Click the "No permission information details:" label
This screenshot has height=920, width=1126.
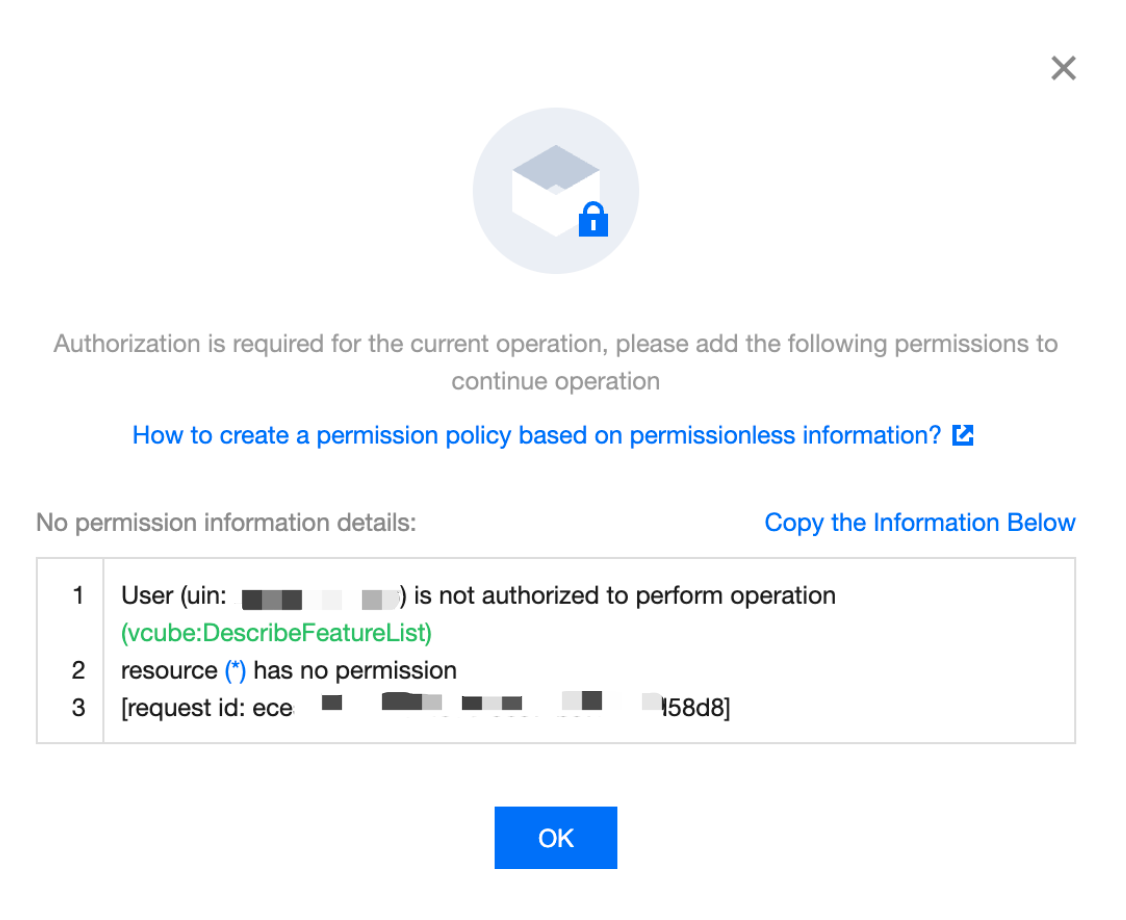(226, 522)
